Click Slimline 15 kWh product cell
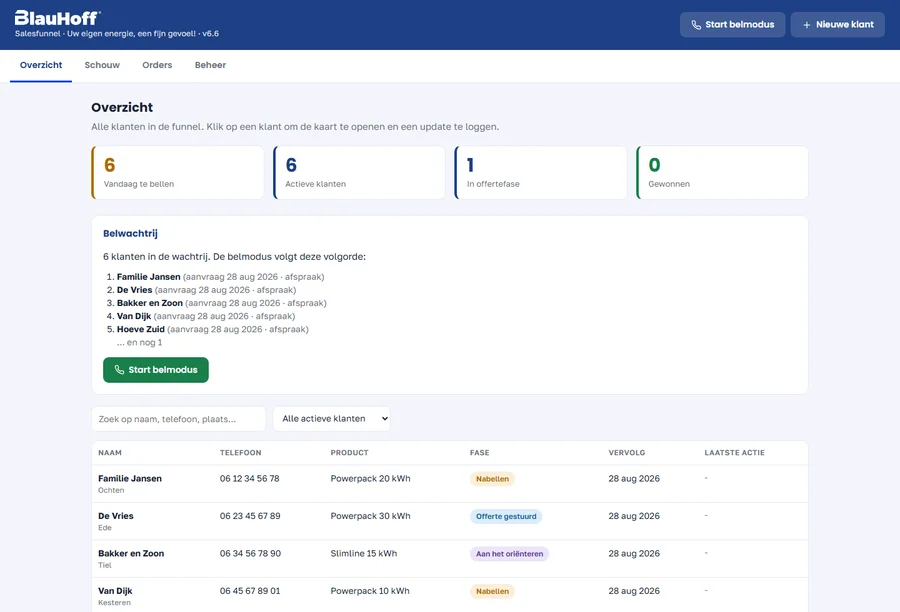Screen dimensions: 900x612 pos(364,553)
